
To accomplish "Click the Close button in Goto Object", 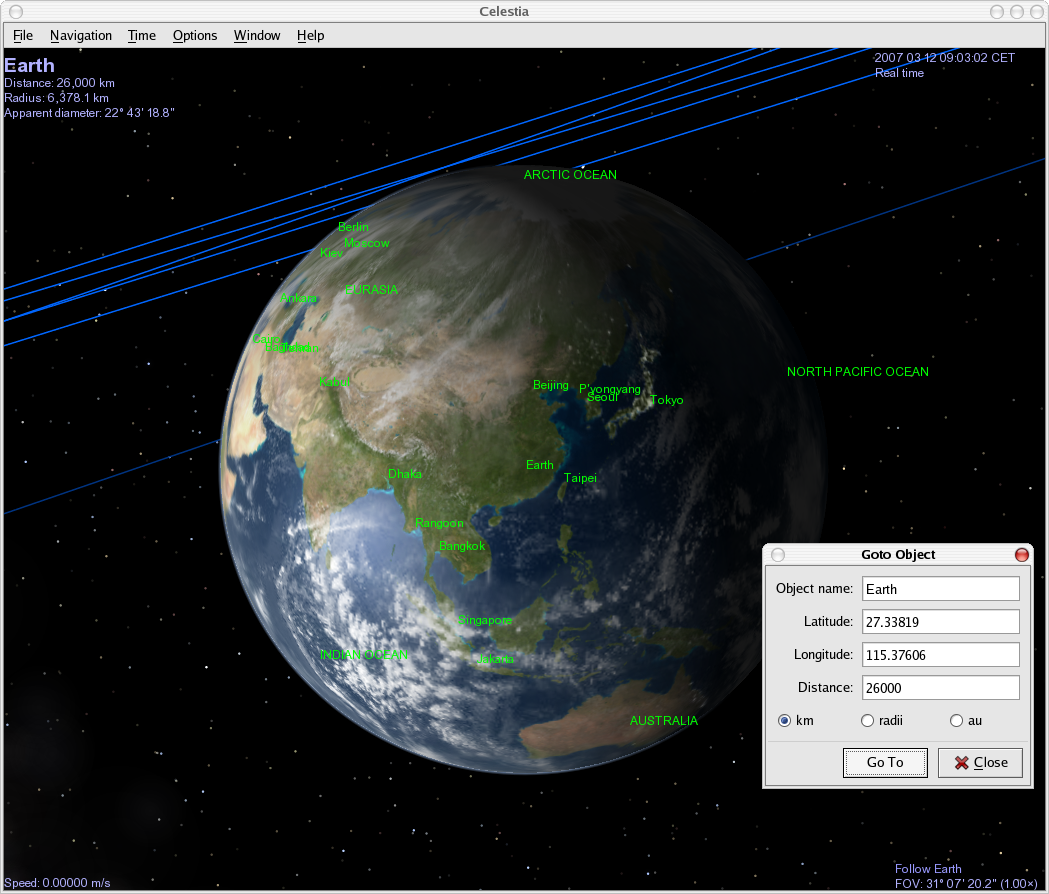I will click(x=980, y=762).
